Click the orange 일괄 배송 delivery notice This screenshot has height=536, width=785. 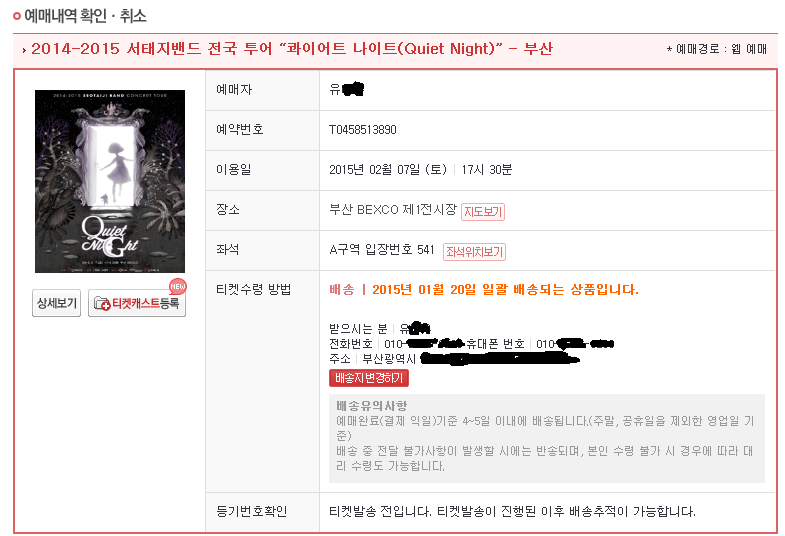pyautogui.click(x=484, y=290)
